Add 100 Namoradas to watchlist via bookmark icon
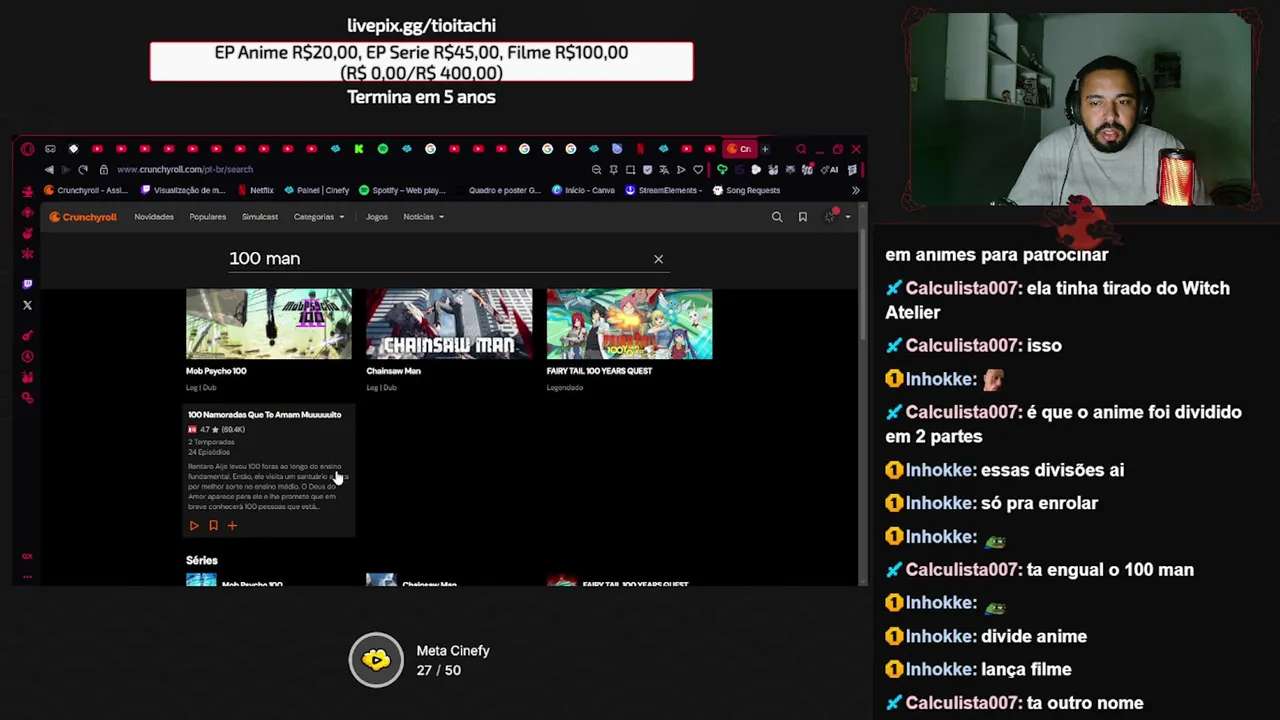The width and height of the screenshot is (1280, 720). [213, 525]
